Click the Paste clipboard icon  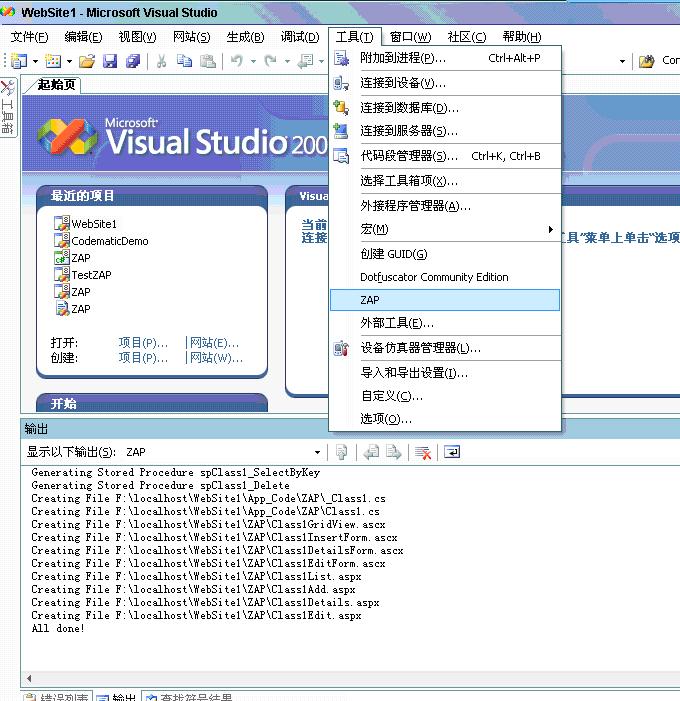[x=208, y=61]
